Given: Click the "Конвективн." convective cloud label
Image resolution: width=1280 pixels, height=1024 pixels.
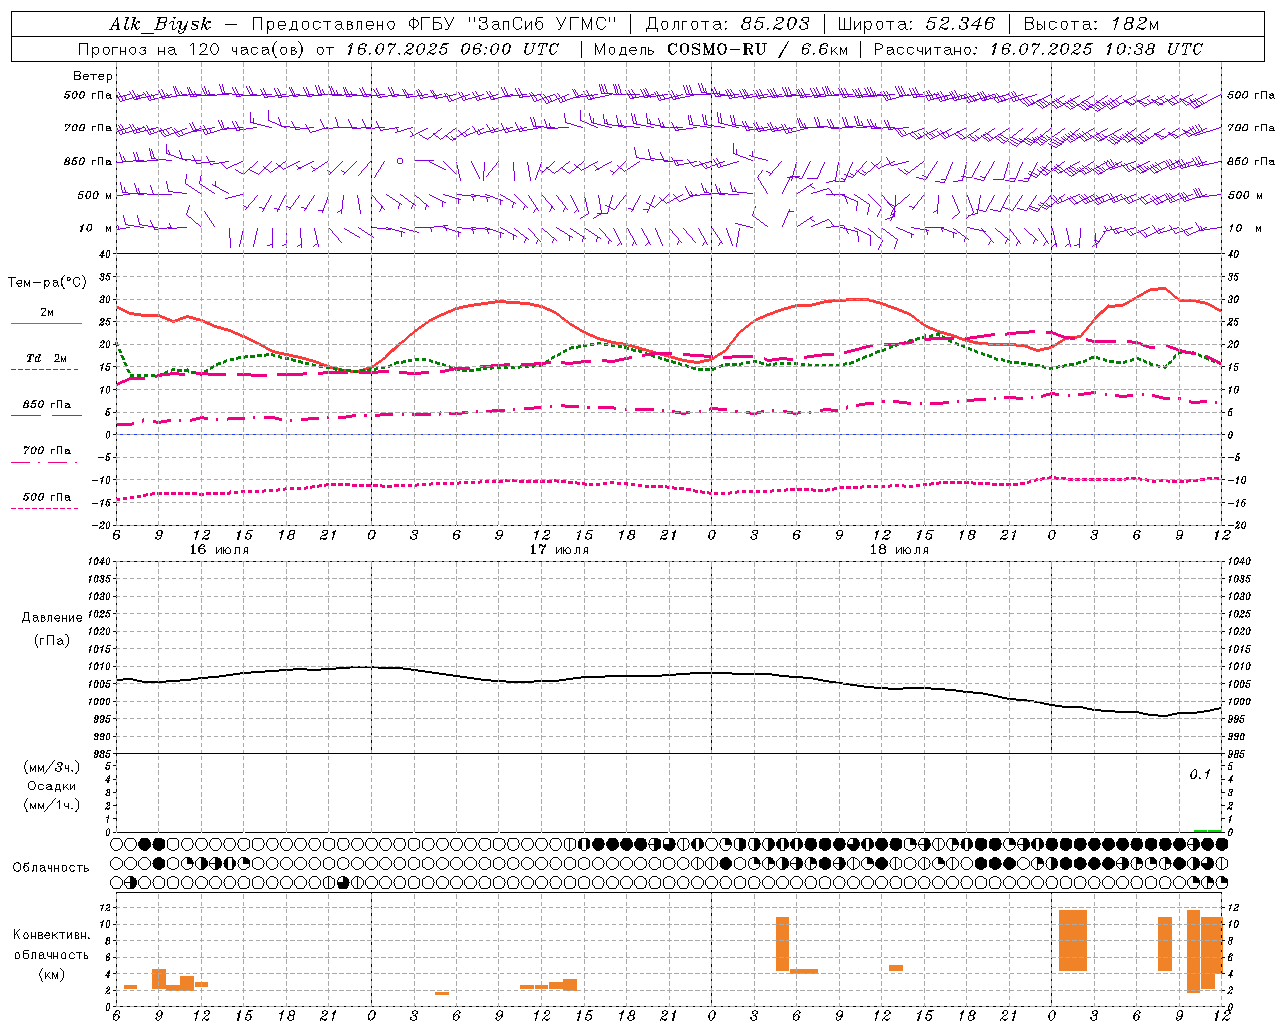Looking at the screenshot, I should (x=52, y=935).
